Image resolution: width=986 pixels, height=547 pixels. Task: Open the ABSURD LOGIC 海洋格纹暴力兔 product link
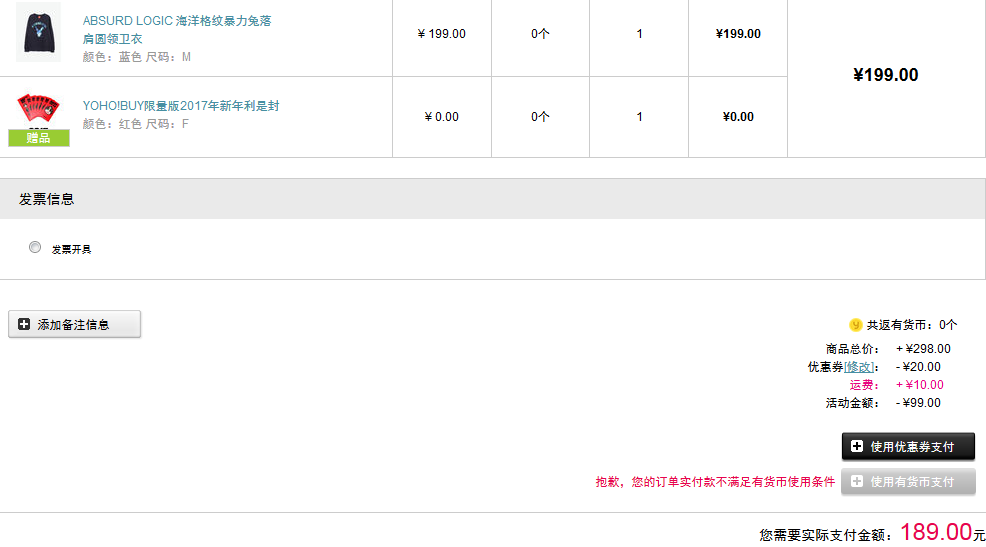(x=177, y=21)
